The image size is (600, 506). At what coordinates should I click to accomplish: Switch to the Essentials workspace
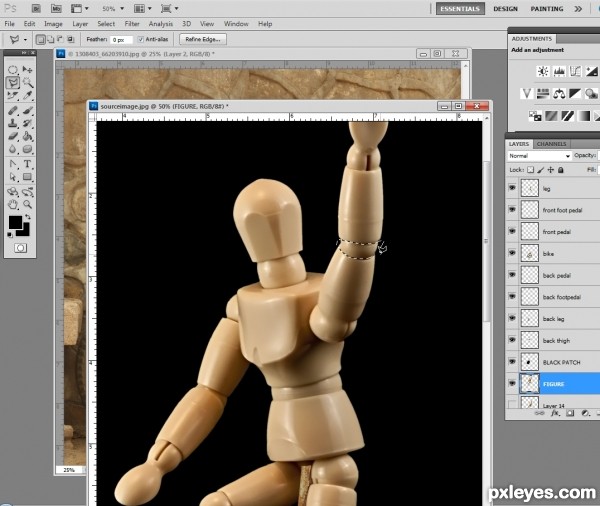point(460,8)
